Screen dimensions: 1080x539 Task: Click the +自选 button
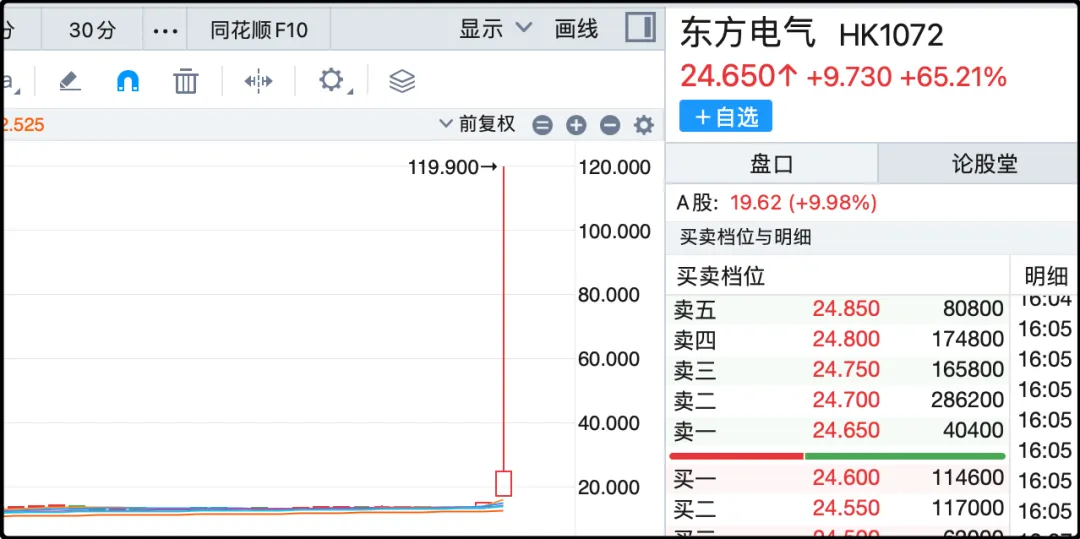coord(725,117)
